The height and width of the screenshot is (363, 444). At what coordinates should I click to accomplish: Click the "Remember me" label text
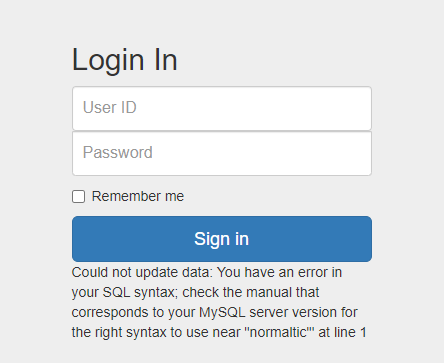point(138,196)
